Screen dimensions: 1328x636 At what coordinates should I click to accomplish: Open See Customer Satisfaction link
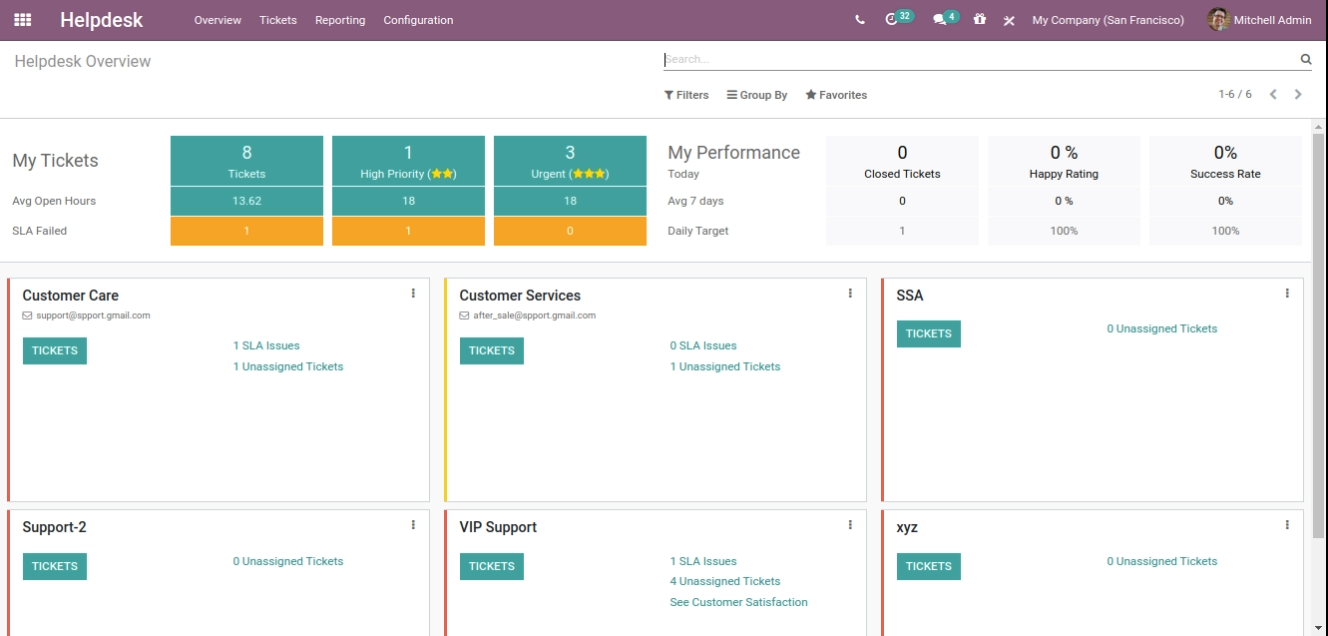tap(738, 602)
